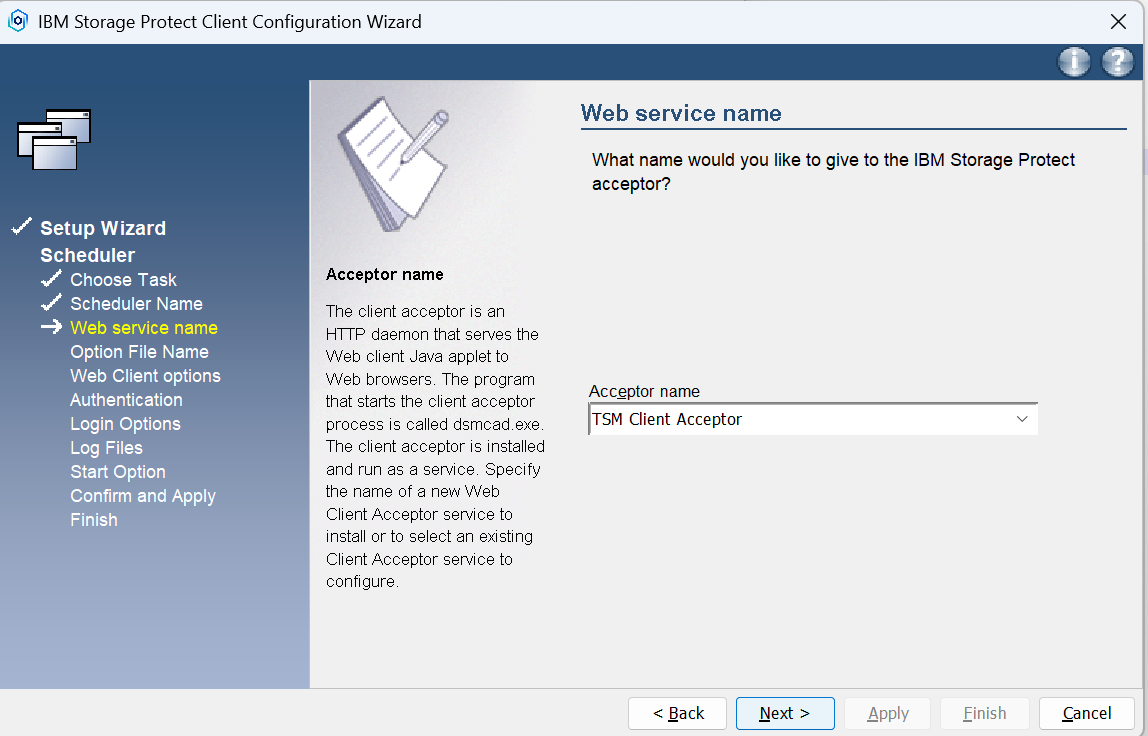The image size is (1148, 736).
Task: Select Confirm and Apply step
Action: coord(143,496)
